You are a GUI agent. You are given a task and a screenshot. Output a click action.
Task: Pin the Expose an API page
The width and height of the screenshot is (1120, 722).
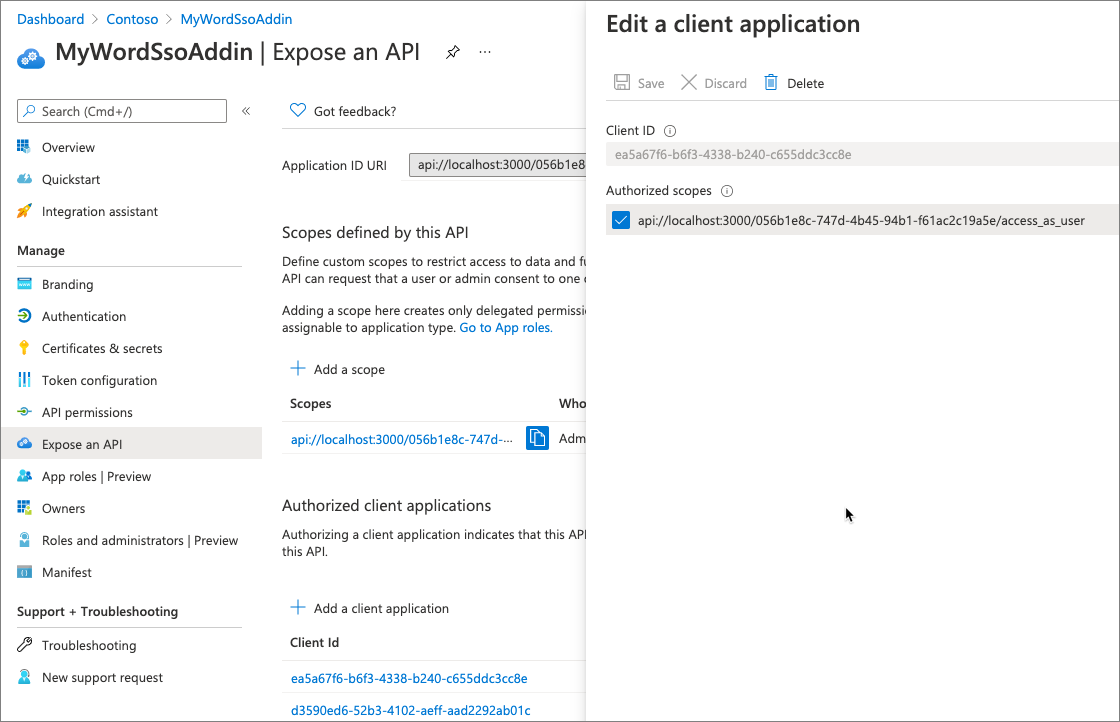[453, 52]
